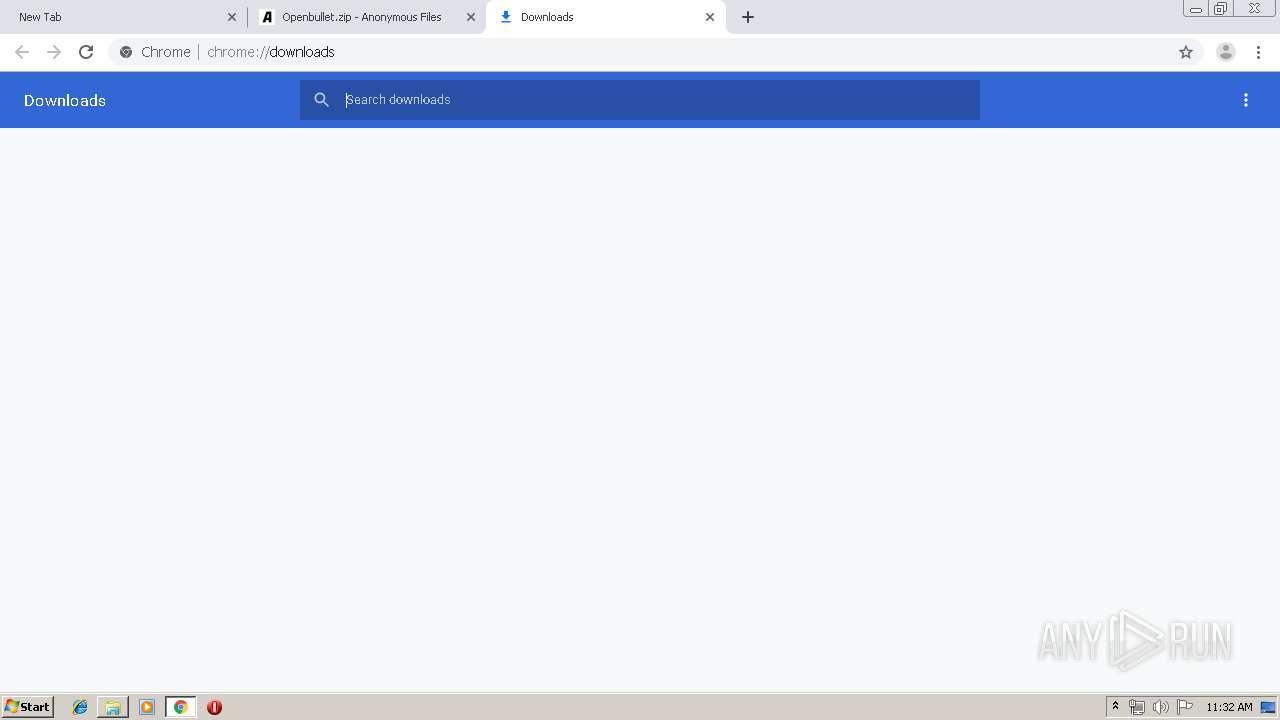Viewport: 1280px width, 720px height.
Task: Close the Openbullet.zip tab
Action: 471,17
